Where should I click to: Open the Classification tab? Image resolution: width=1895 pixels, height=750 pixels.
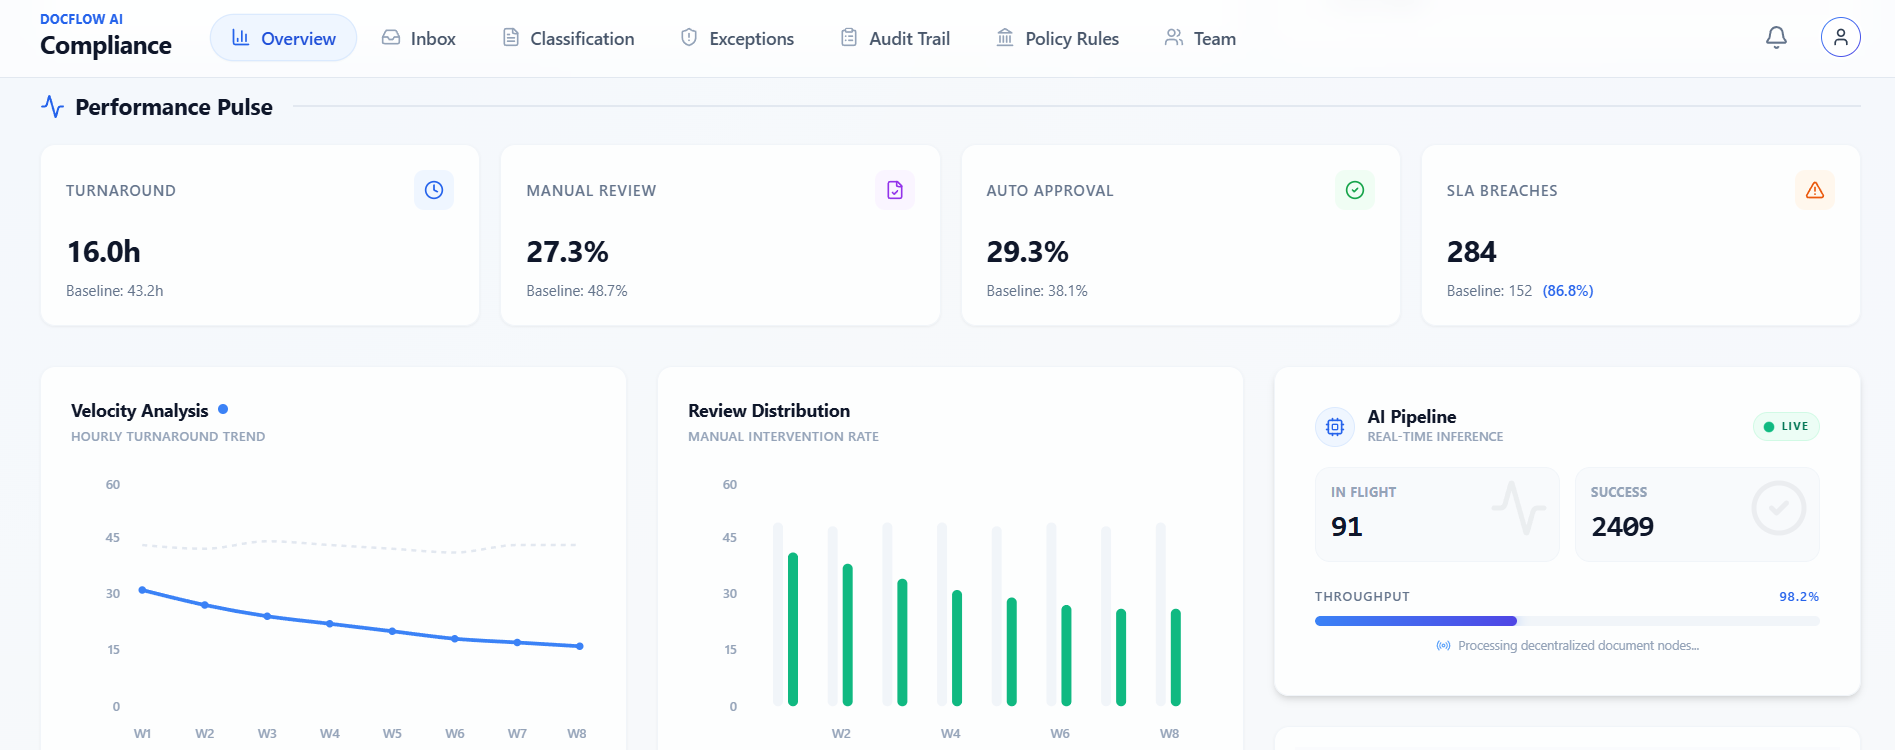tap(568, 38)
